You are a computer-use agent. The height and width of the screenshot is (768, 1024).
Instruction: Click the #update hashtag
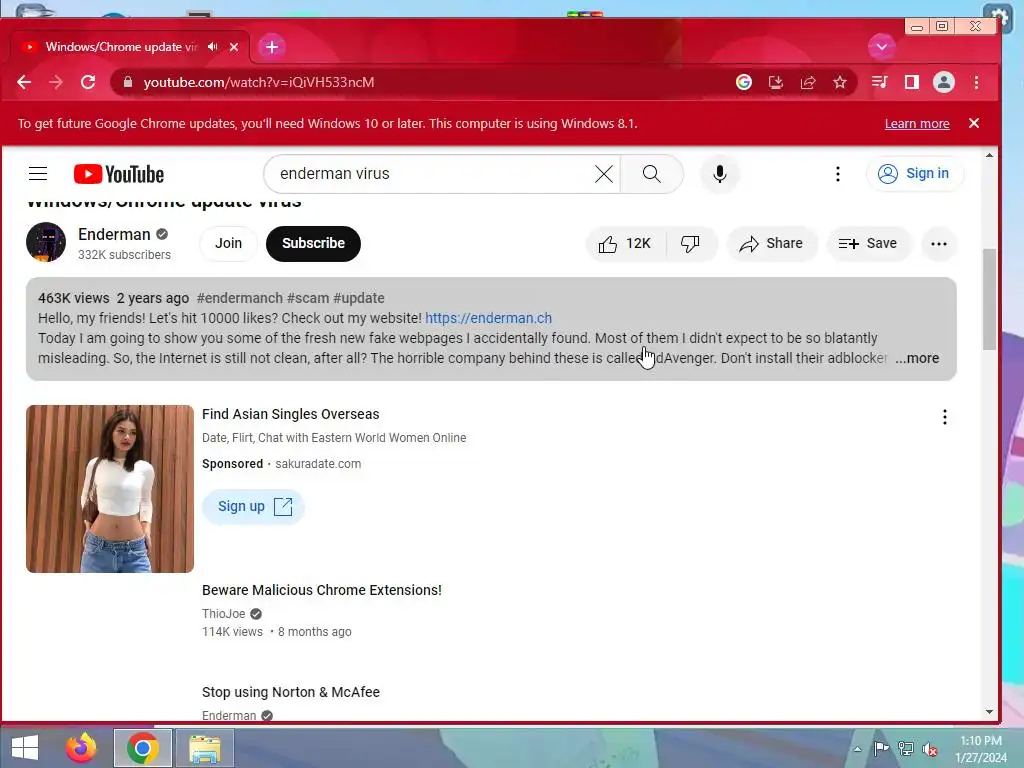pos(359,298)
